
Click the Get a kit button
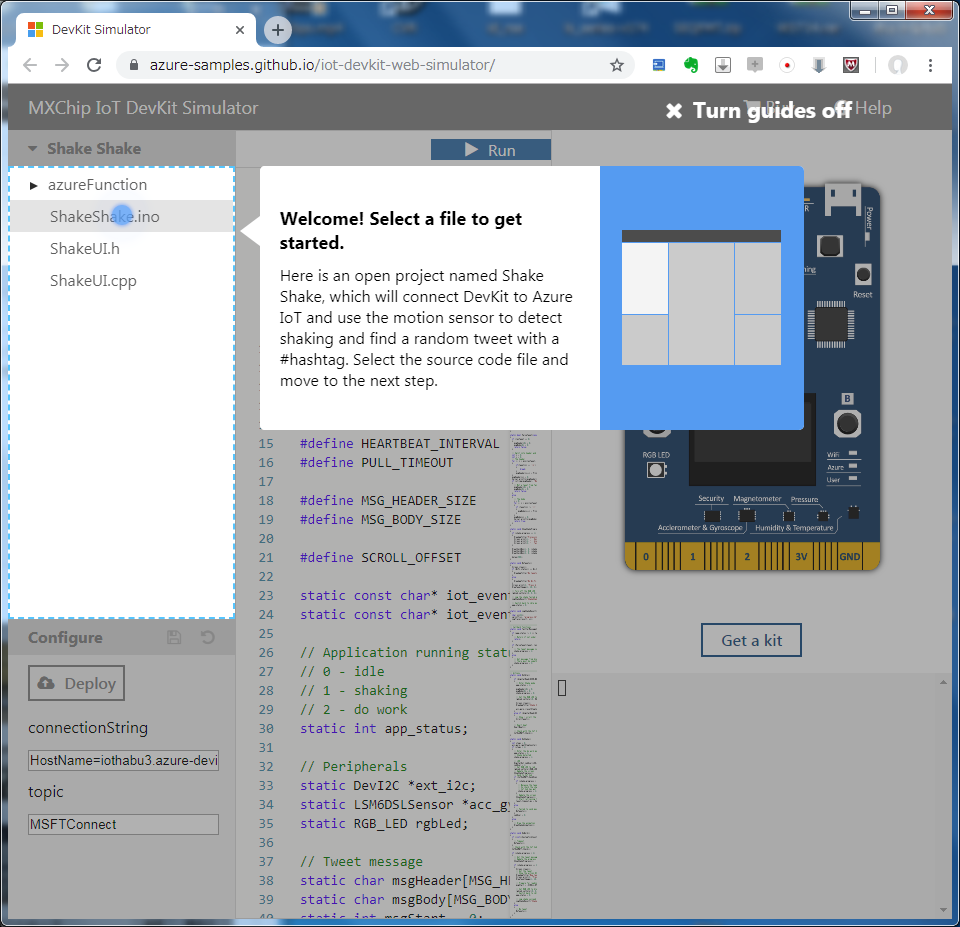751,640
